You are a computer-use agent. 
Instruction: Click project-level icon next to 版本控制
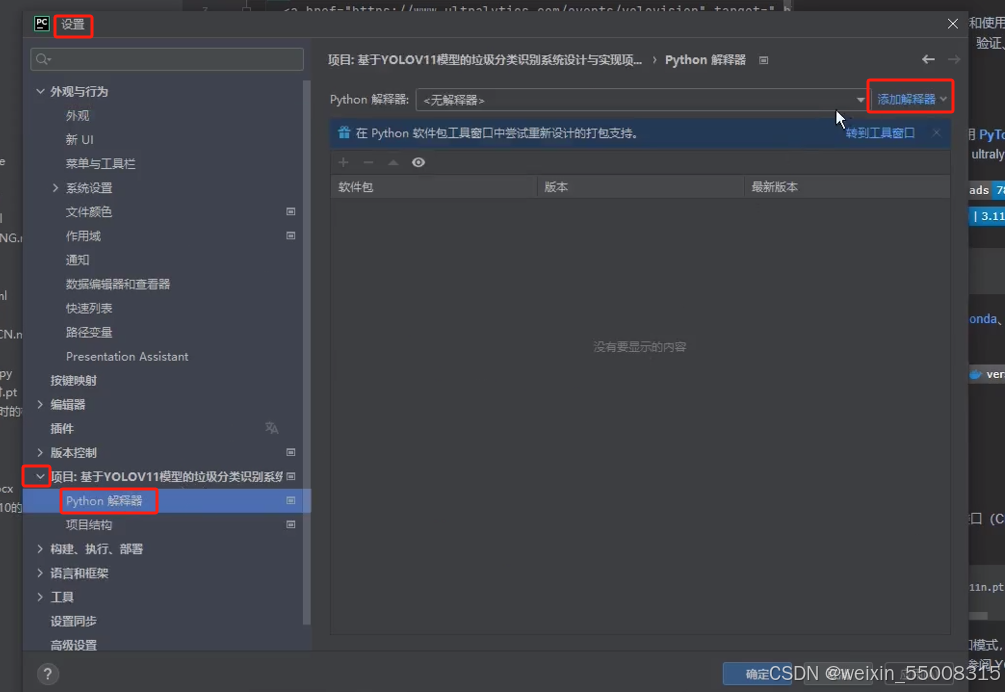(x=291, y=452)
